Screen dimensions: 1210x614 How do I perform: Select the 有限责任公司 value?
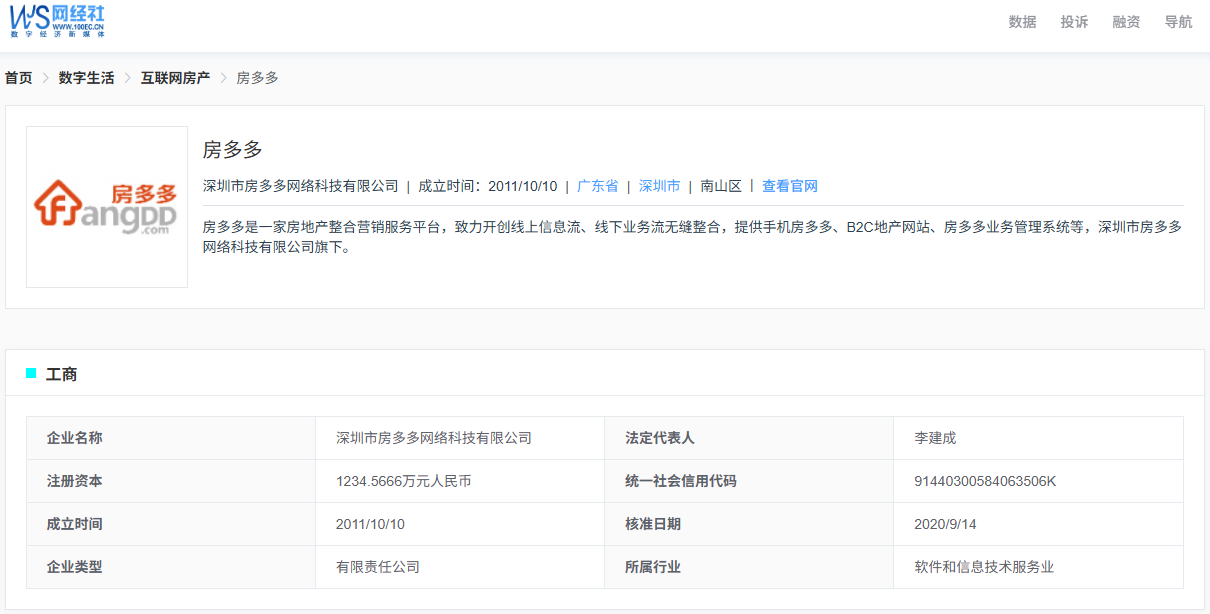[x=378, y=567]
